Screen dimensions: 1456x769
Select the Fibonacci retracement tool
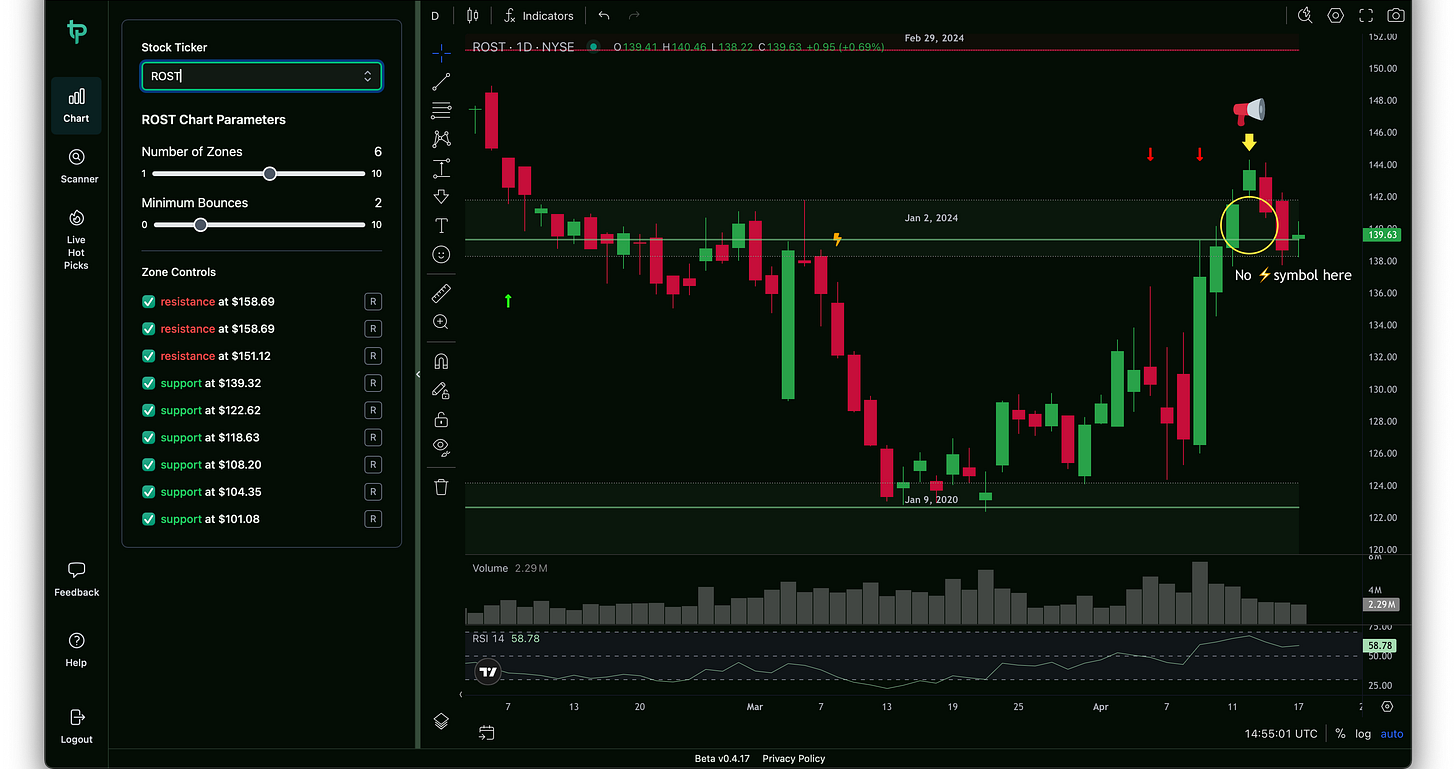click(441, 110)
